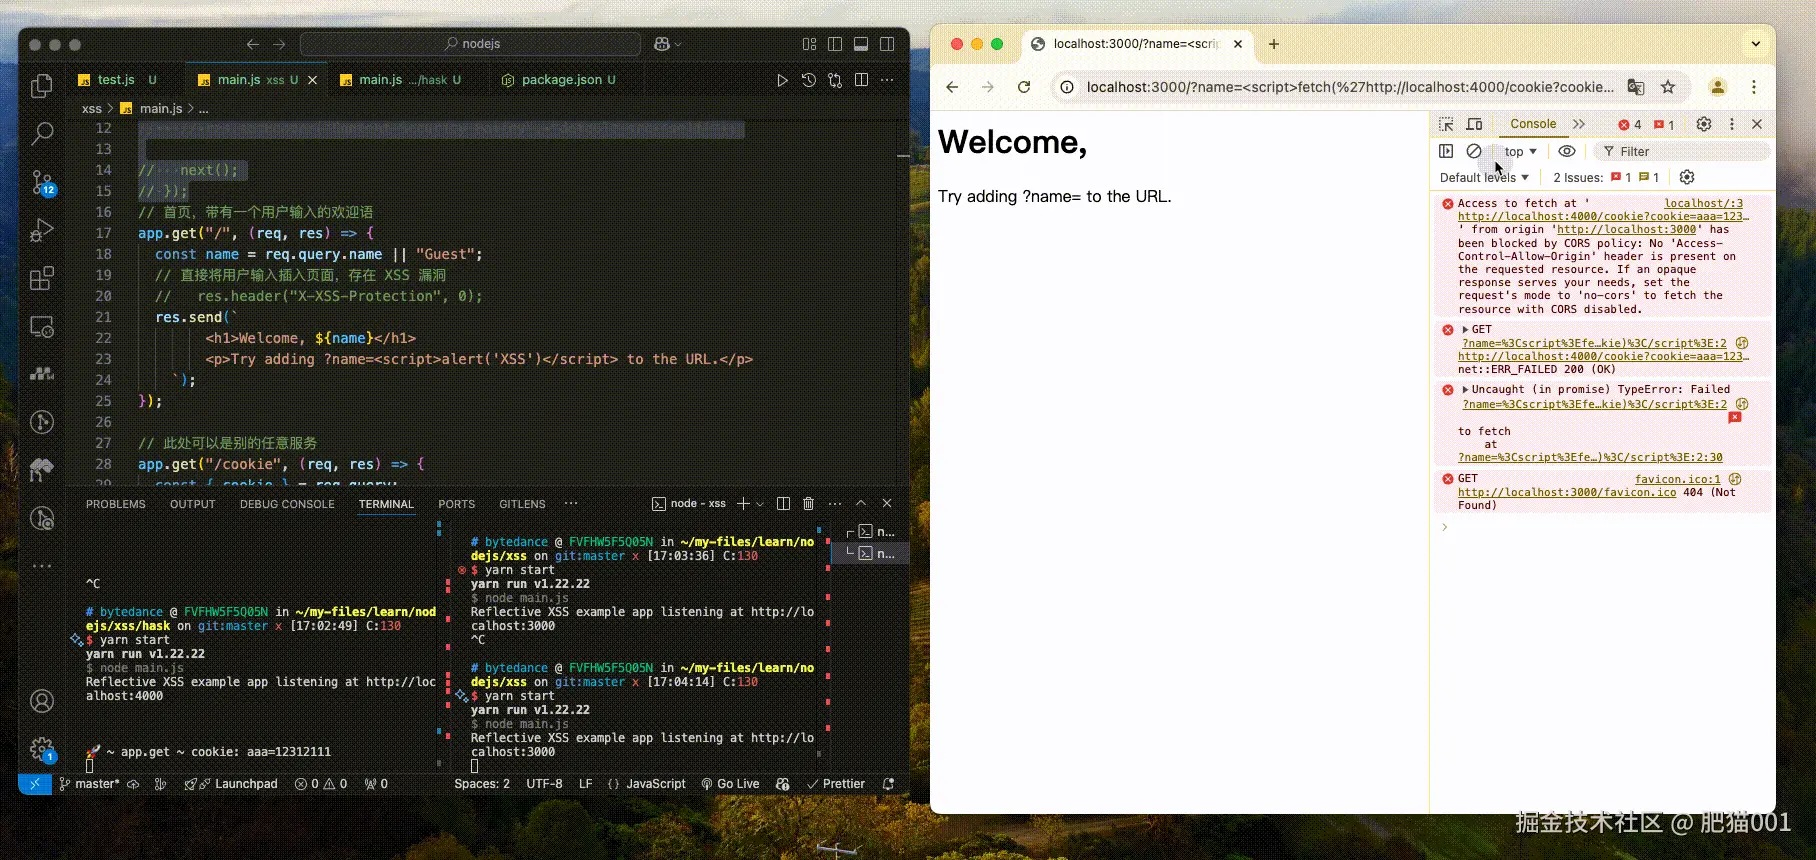Open the Copilot dropdown in title bar

coord(667,44)
